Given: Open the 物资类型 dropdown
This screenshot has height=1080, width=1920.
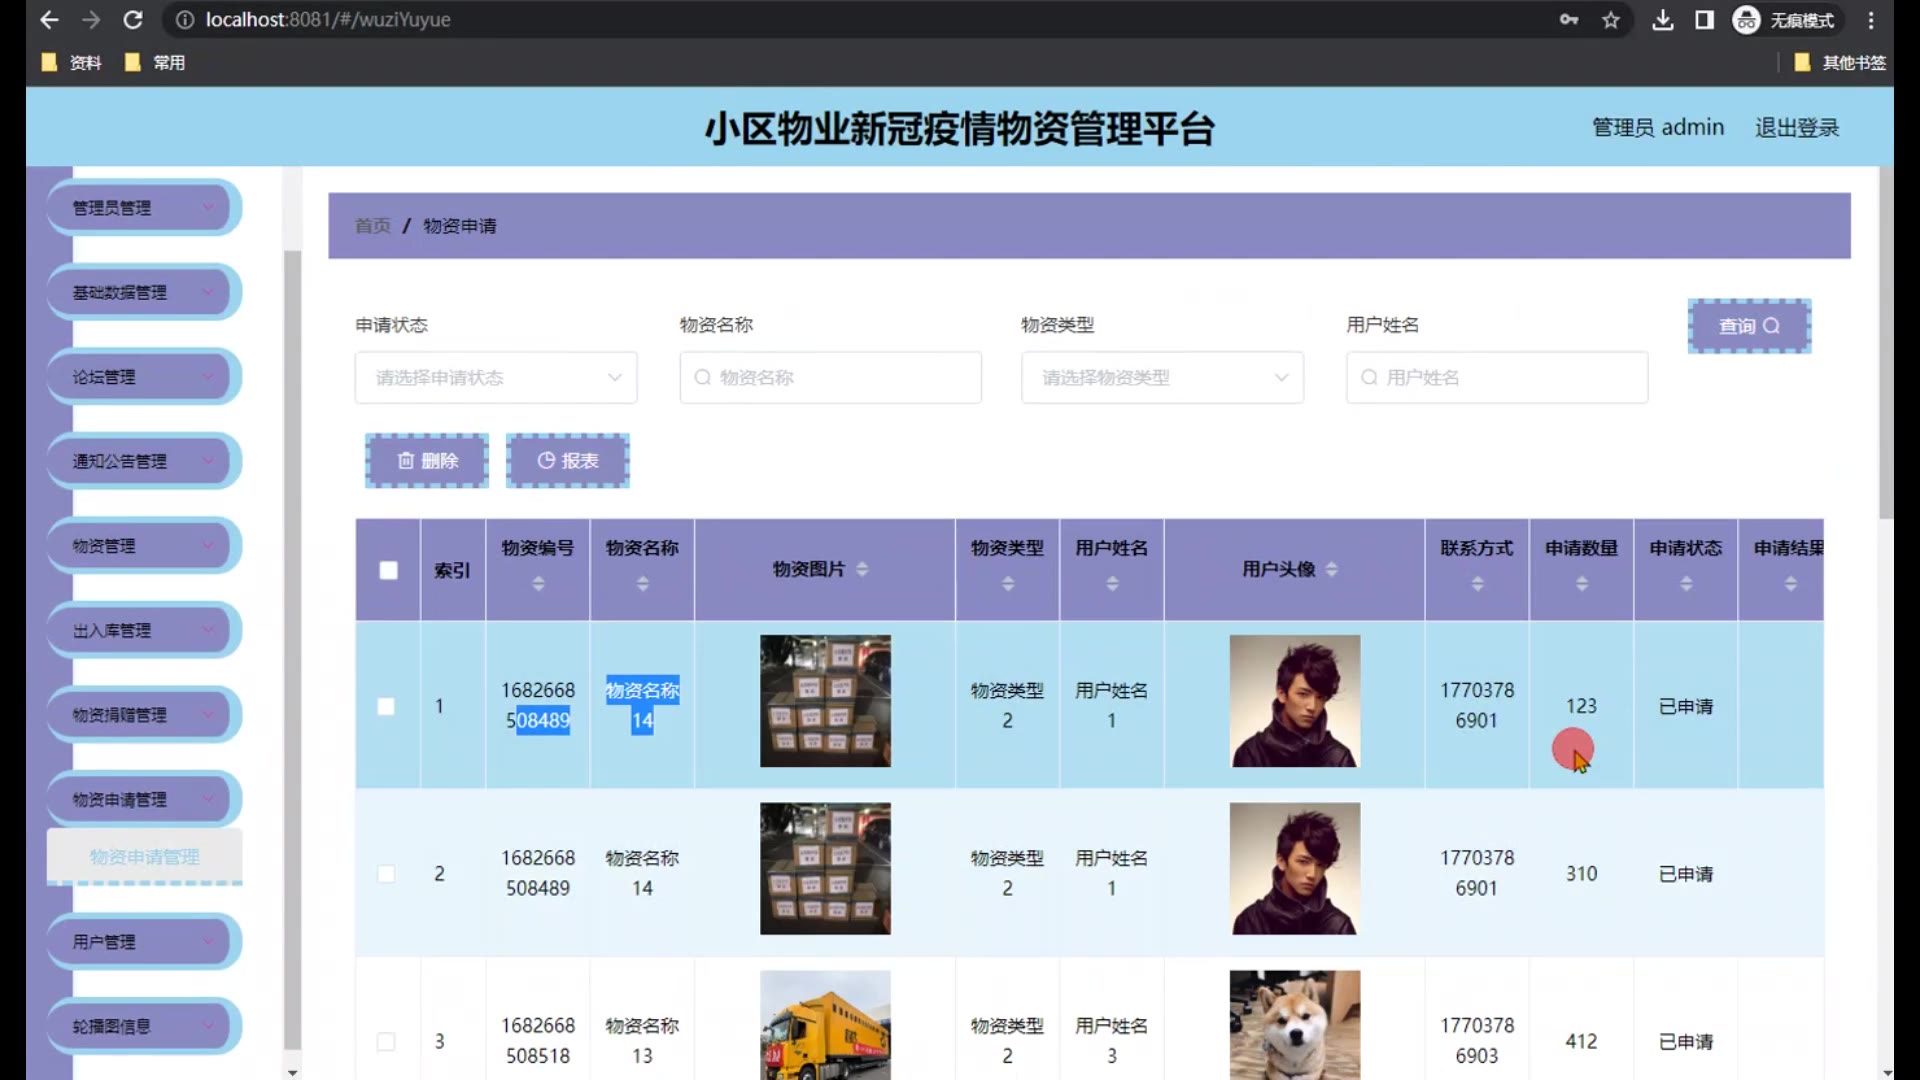Looking at the screenshot, I should 1162,378.
